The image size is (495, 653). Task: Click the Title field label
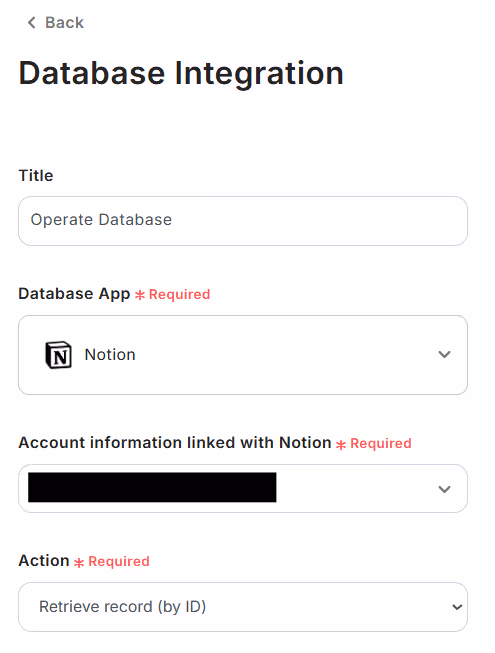coord(36,176)
